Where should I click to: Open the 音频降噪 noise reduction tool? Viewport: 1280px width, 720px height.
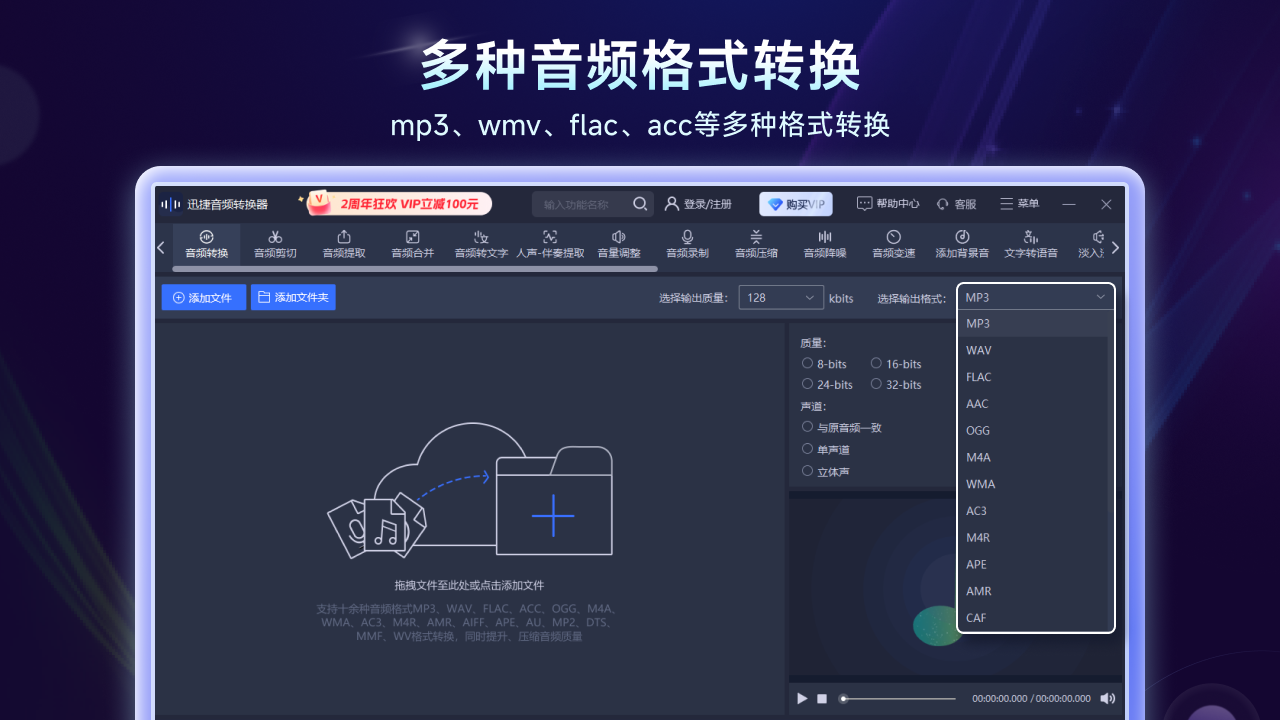[x=825, y=244]
